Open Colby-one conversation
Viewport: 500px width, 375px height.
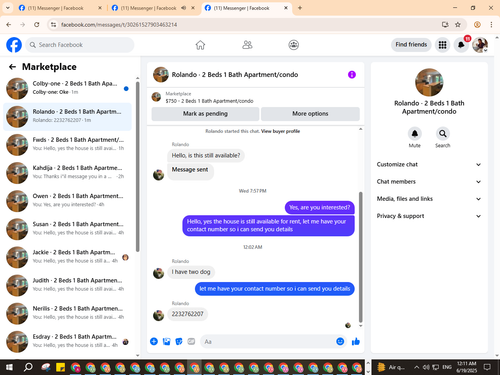pyautogui.click(x=67, y=88)
